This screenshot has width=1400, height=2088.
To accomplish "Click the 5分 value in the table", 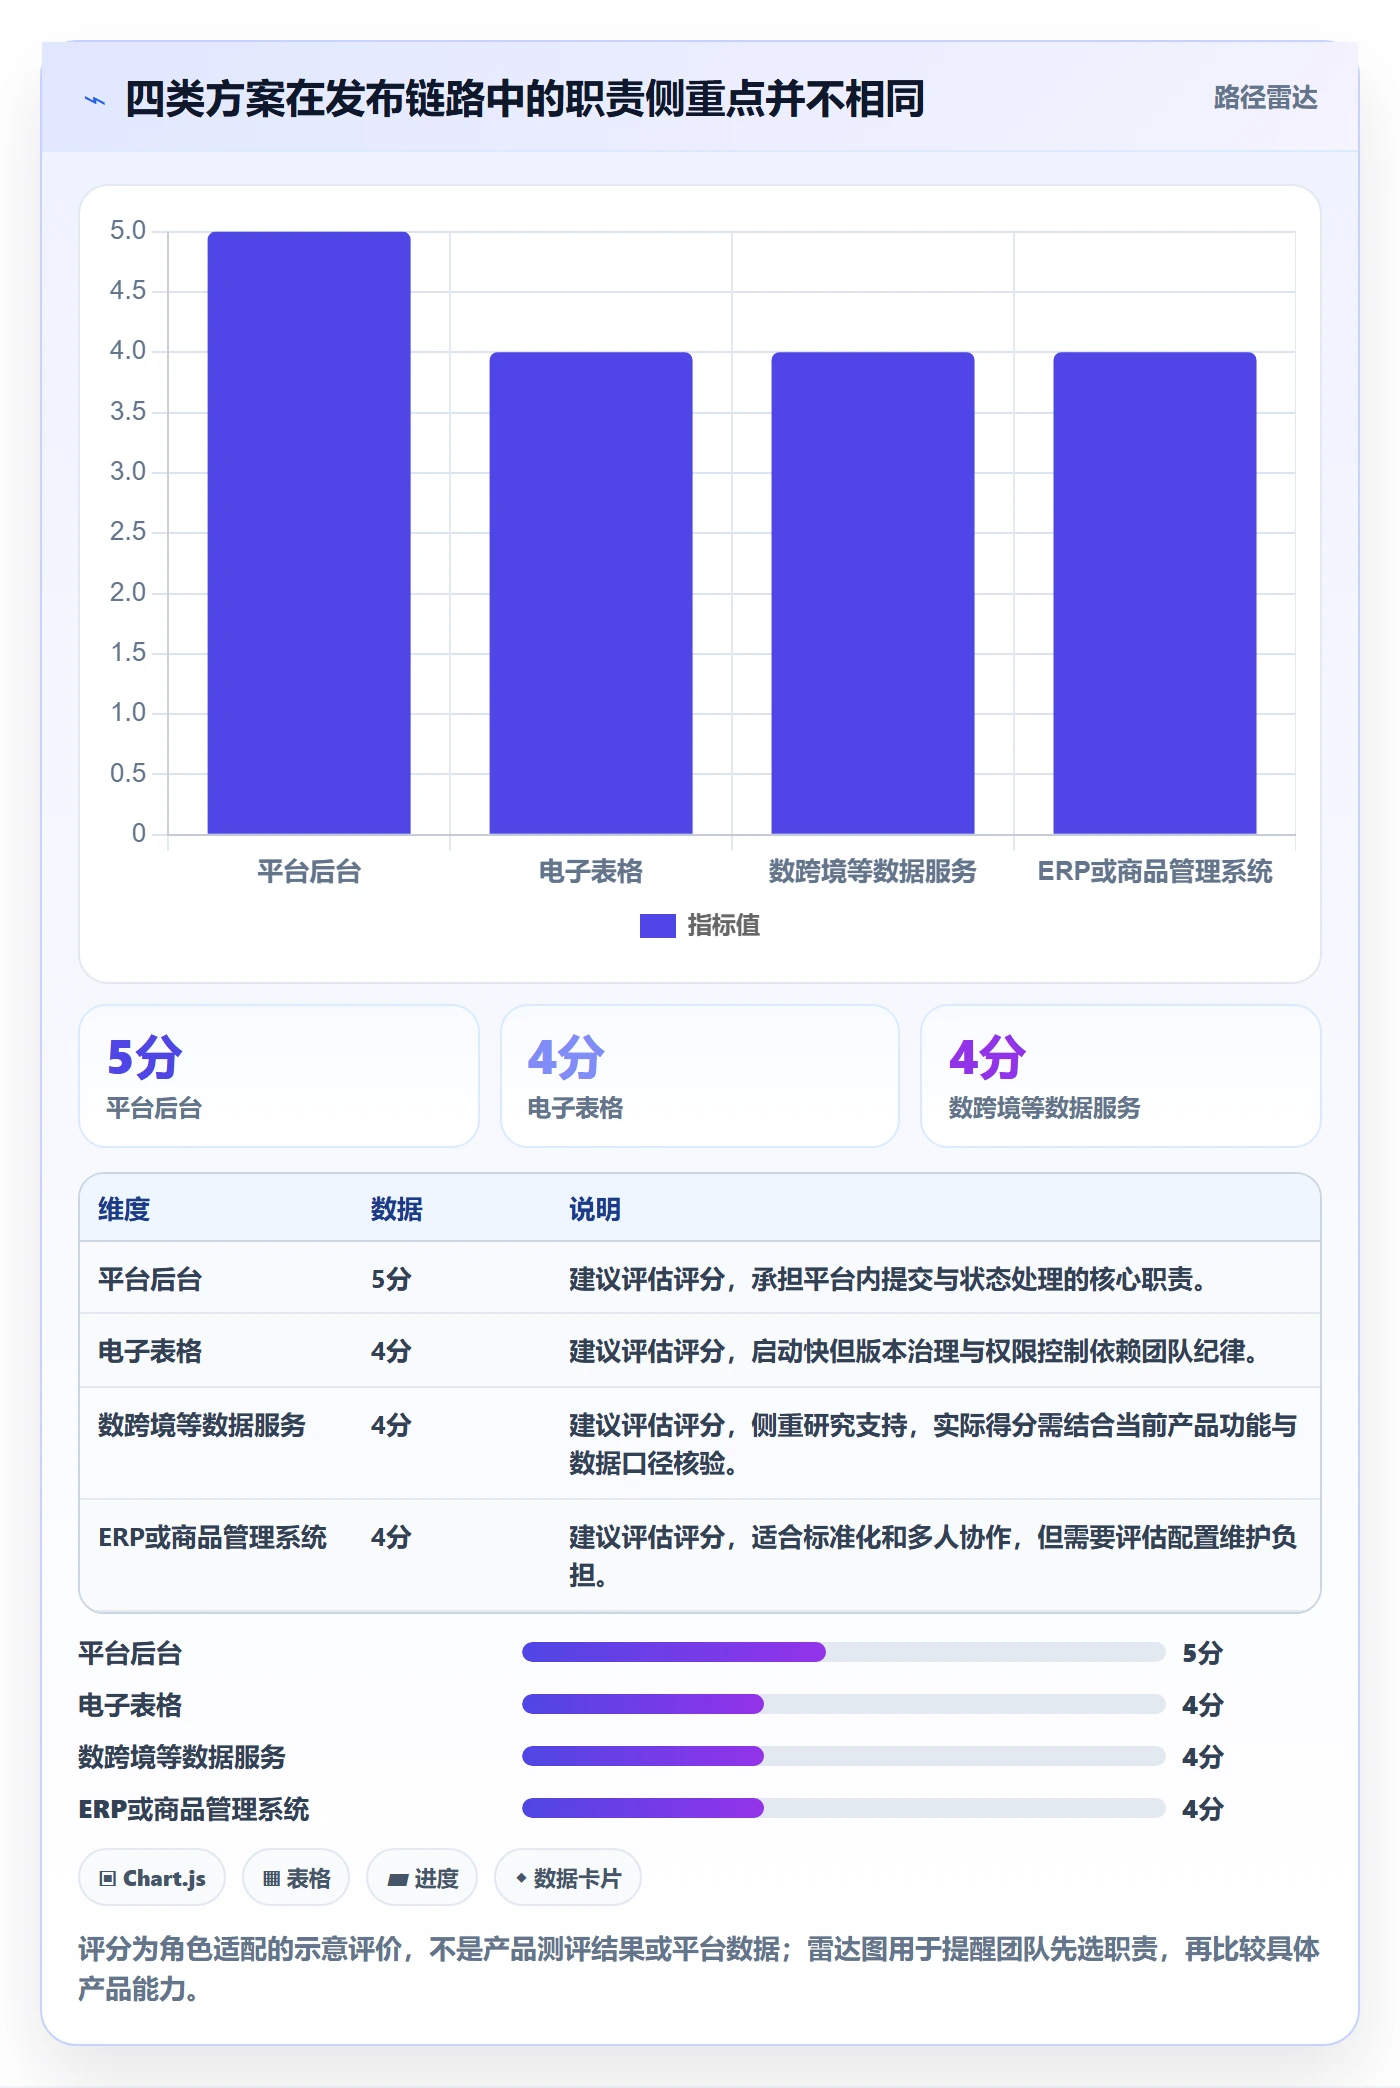I will coord(391,1280).
